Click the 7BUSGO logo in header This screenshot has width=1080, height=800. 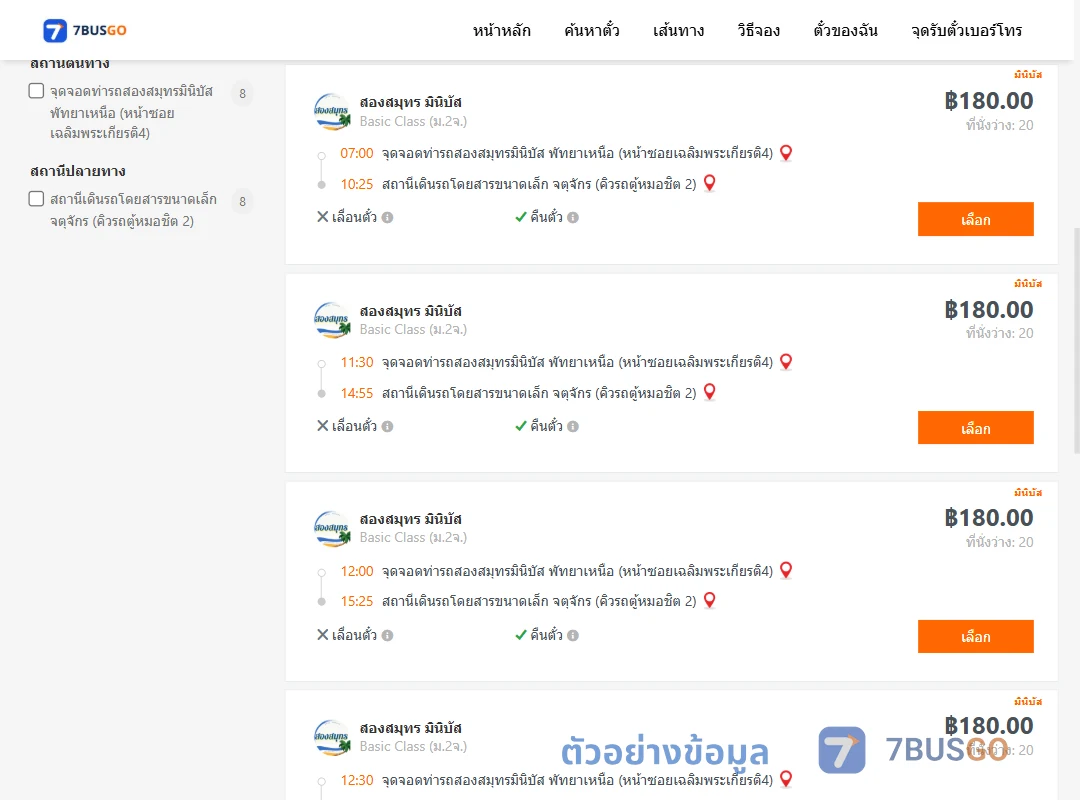tap(85, 30)
